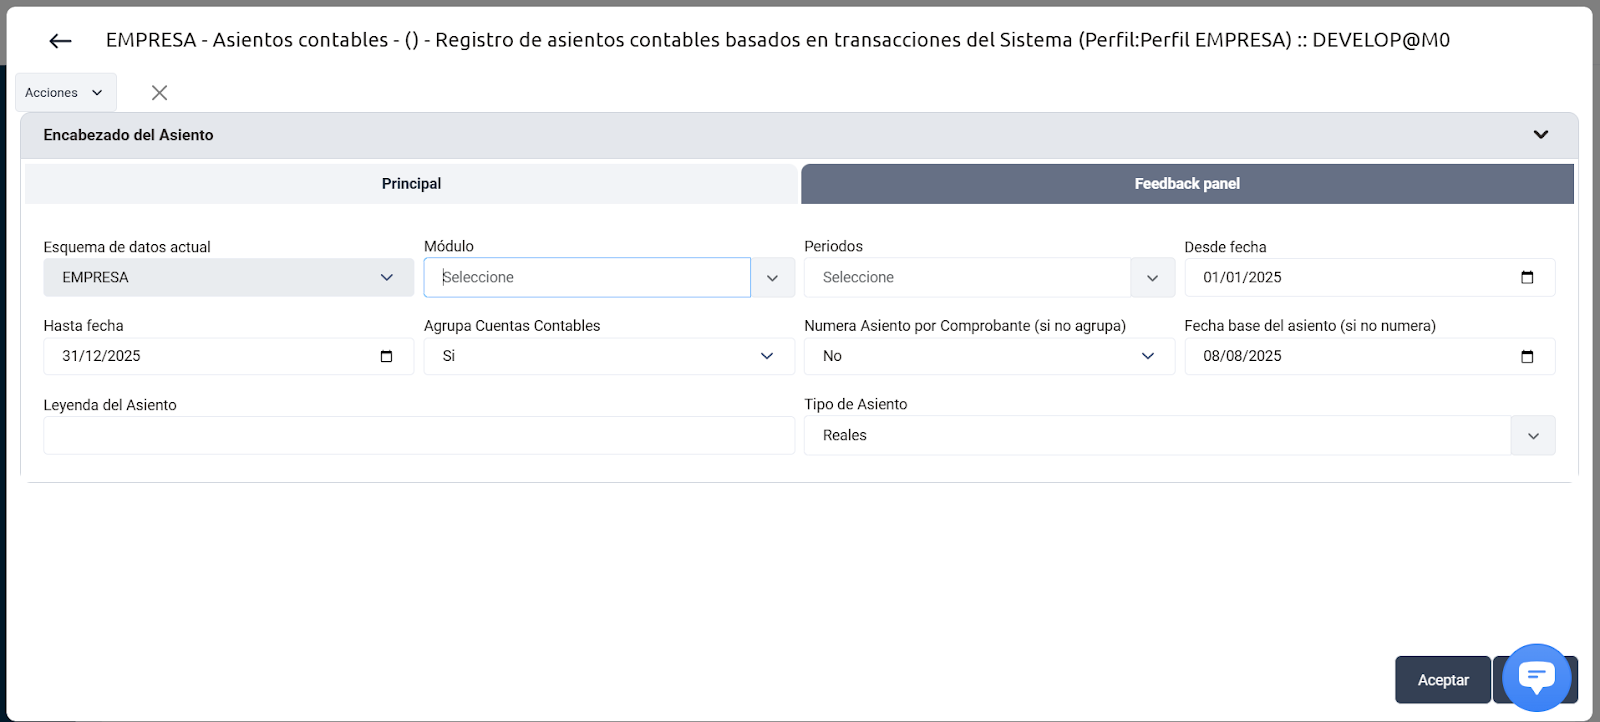The width and height of the screenshot is (1600, 722).
Task: Open the Acciones dropdown menu
Action: click(x=66, y=93)
